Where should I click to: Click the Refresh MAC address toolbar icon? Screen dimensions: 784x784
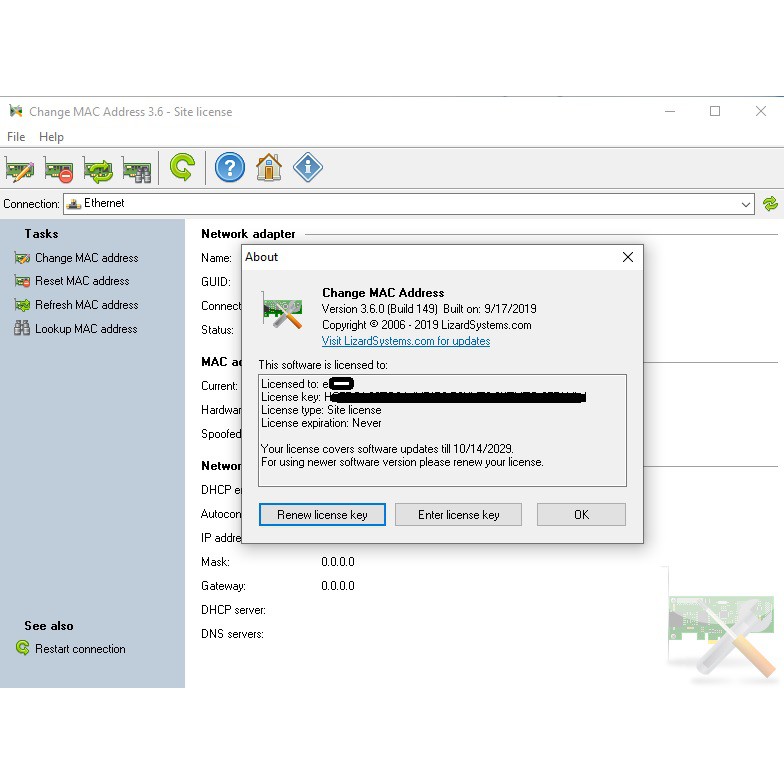pos(98,168)
